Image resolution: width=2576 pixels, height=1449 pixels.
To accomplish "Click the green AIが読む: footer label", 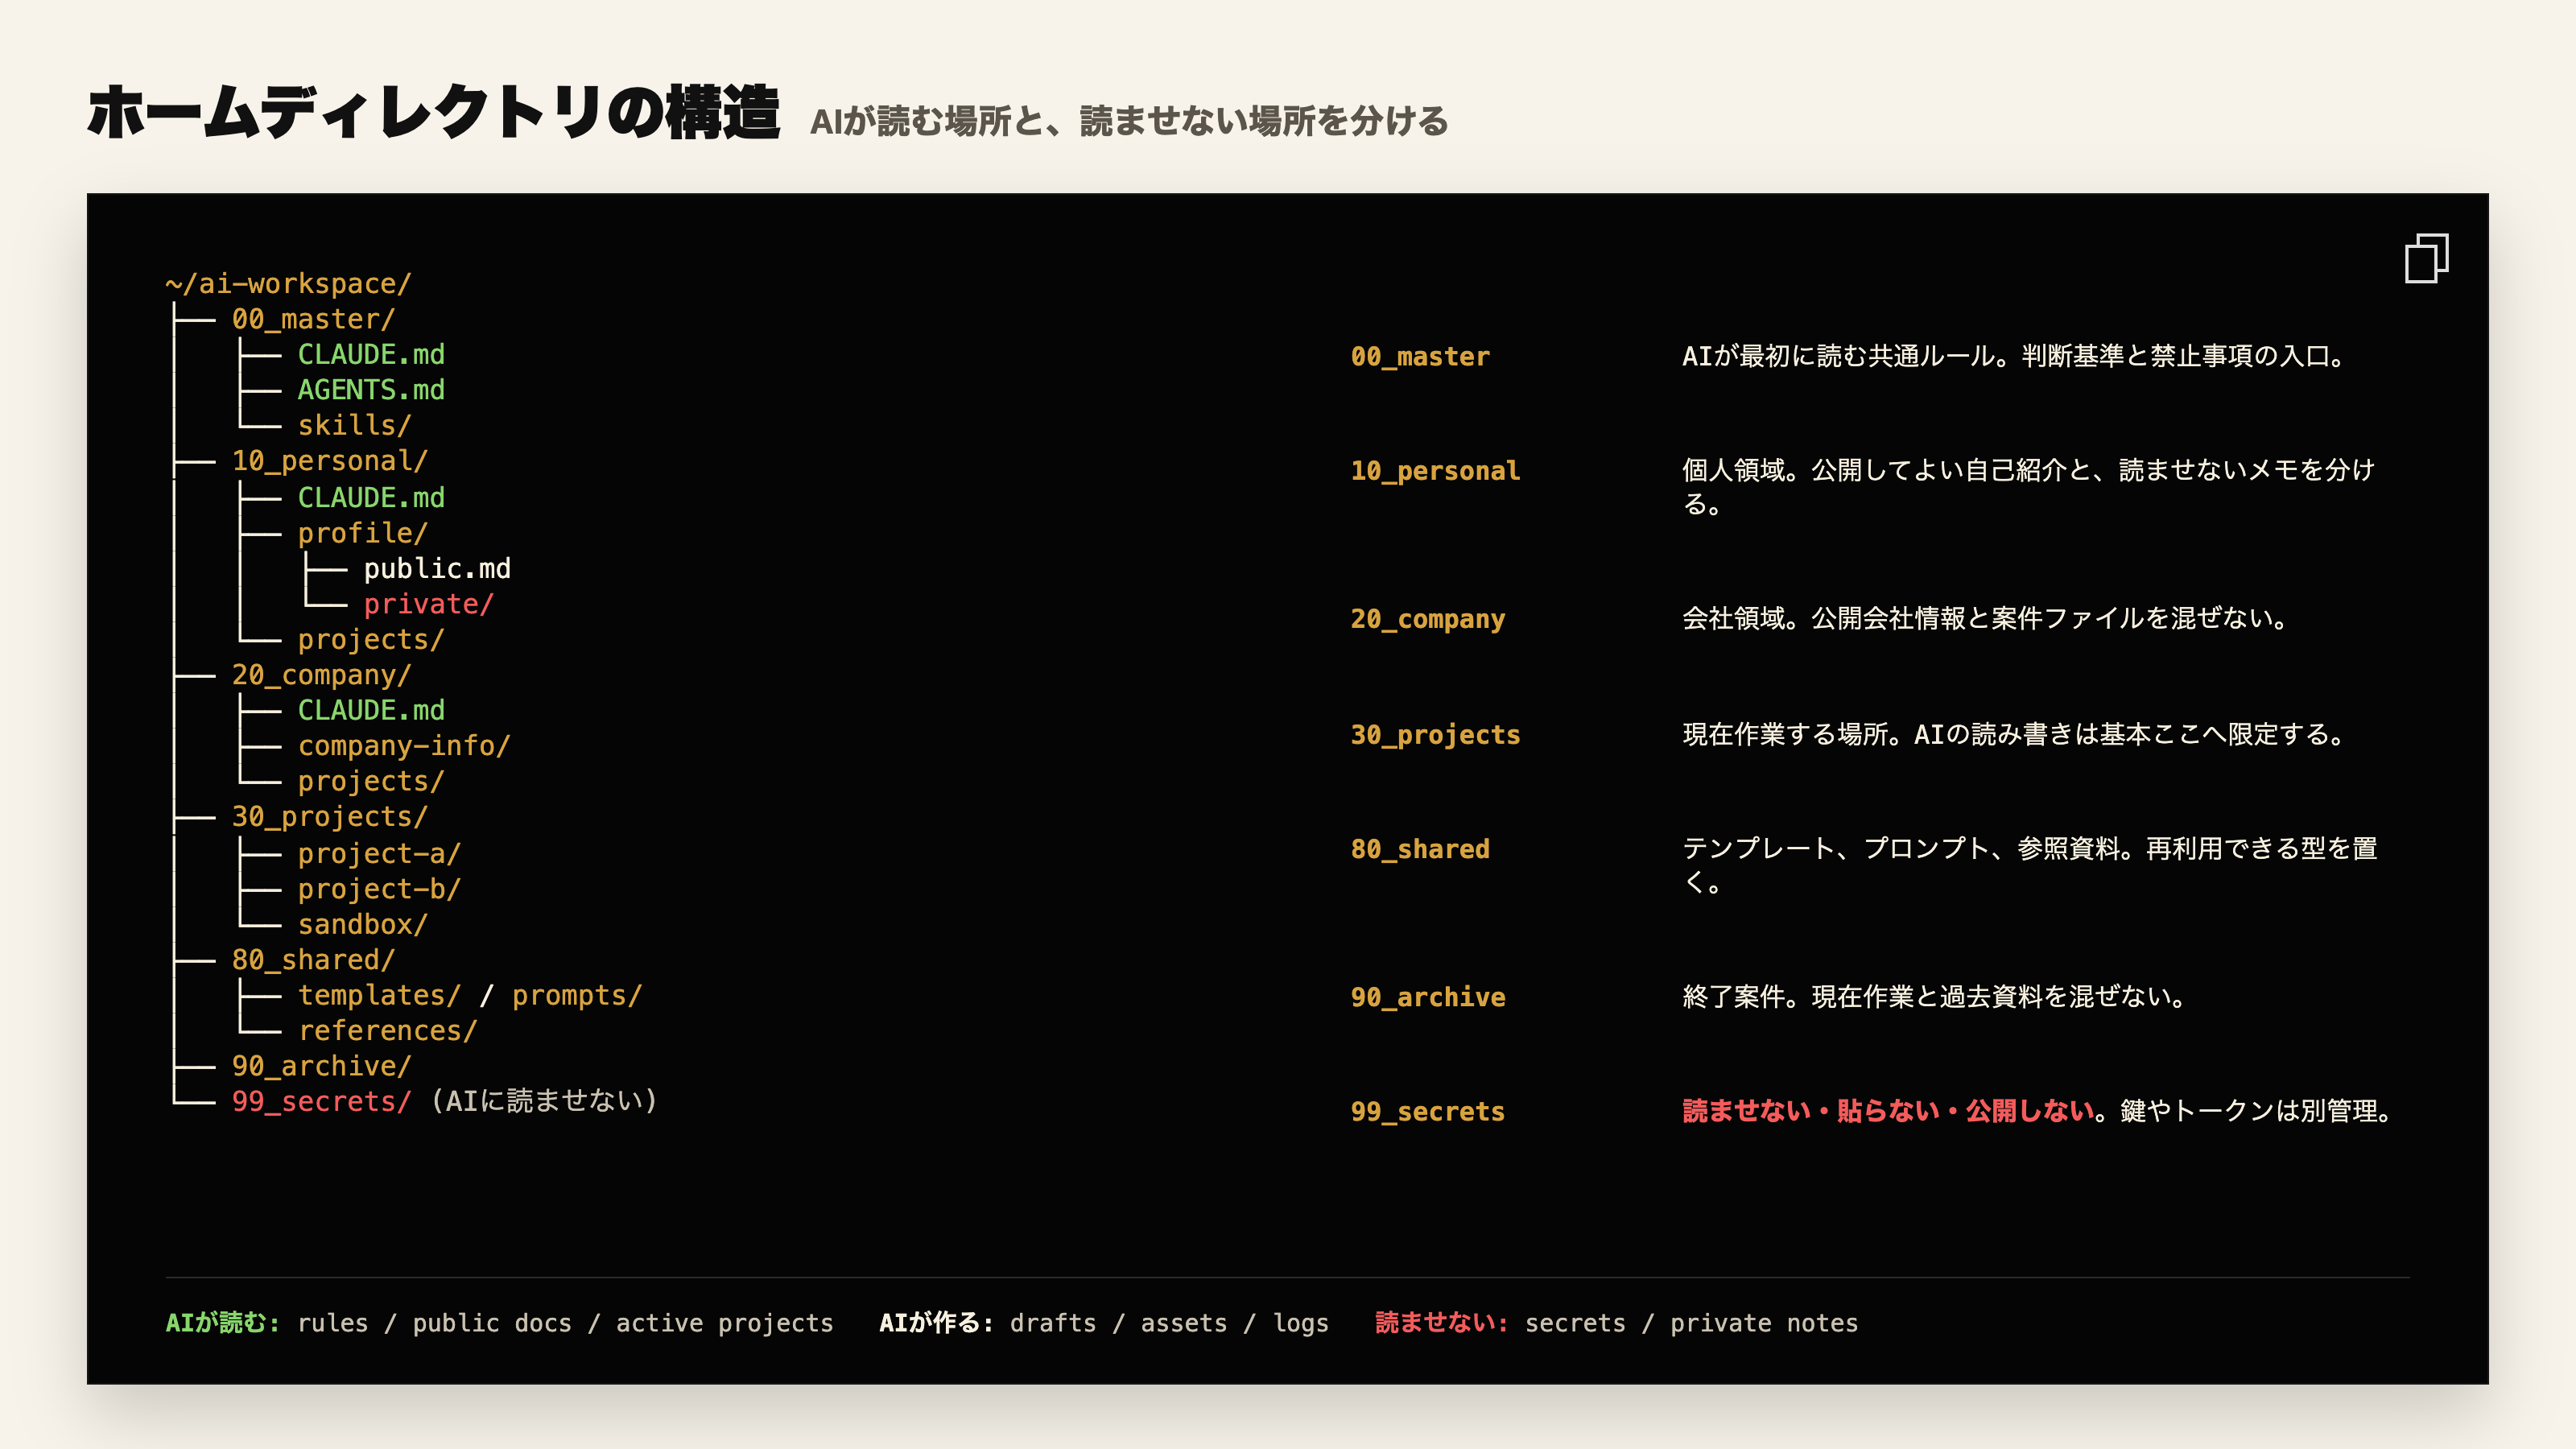I will (x=223, y=1323).
